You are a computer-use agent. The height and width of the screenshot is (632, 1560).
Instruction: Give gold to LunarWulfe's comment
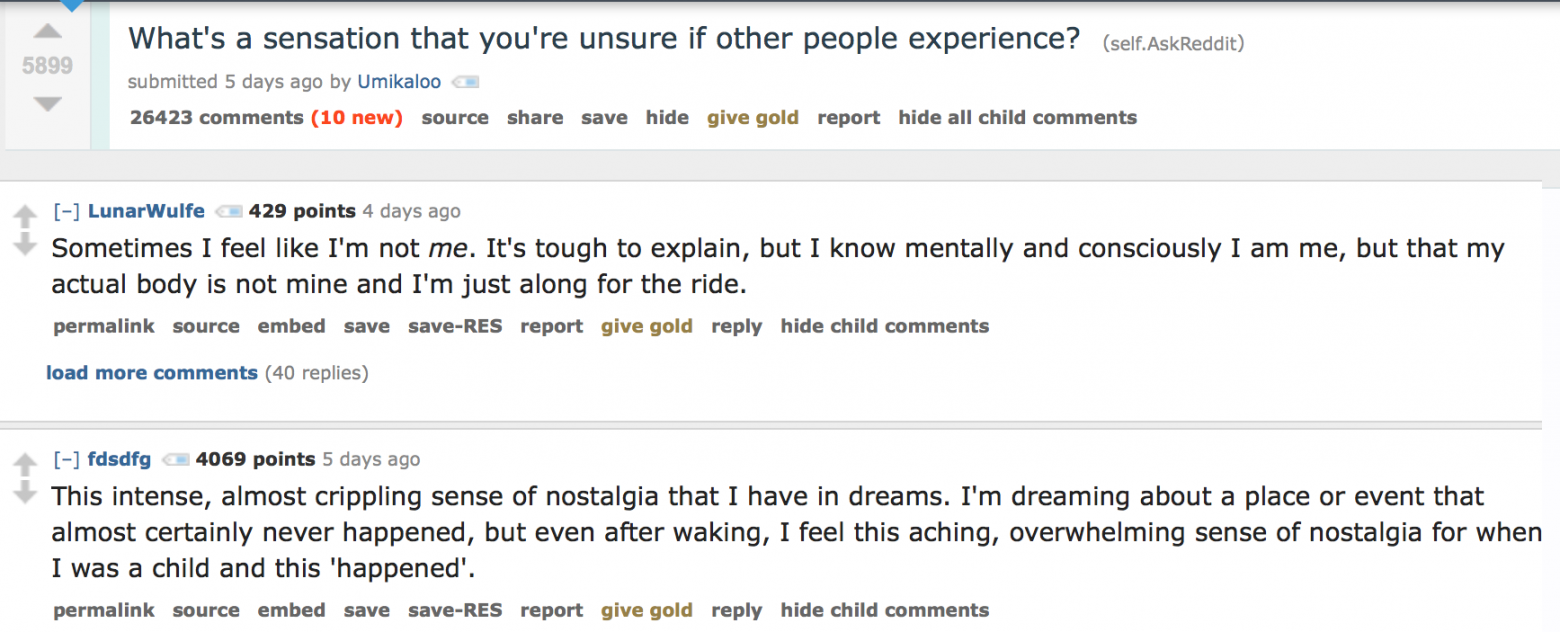(646, 326)
